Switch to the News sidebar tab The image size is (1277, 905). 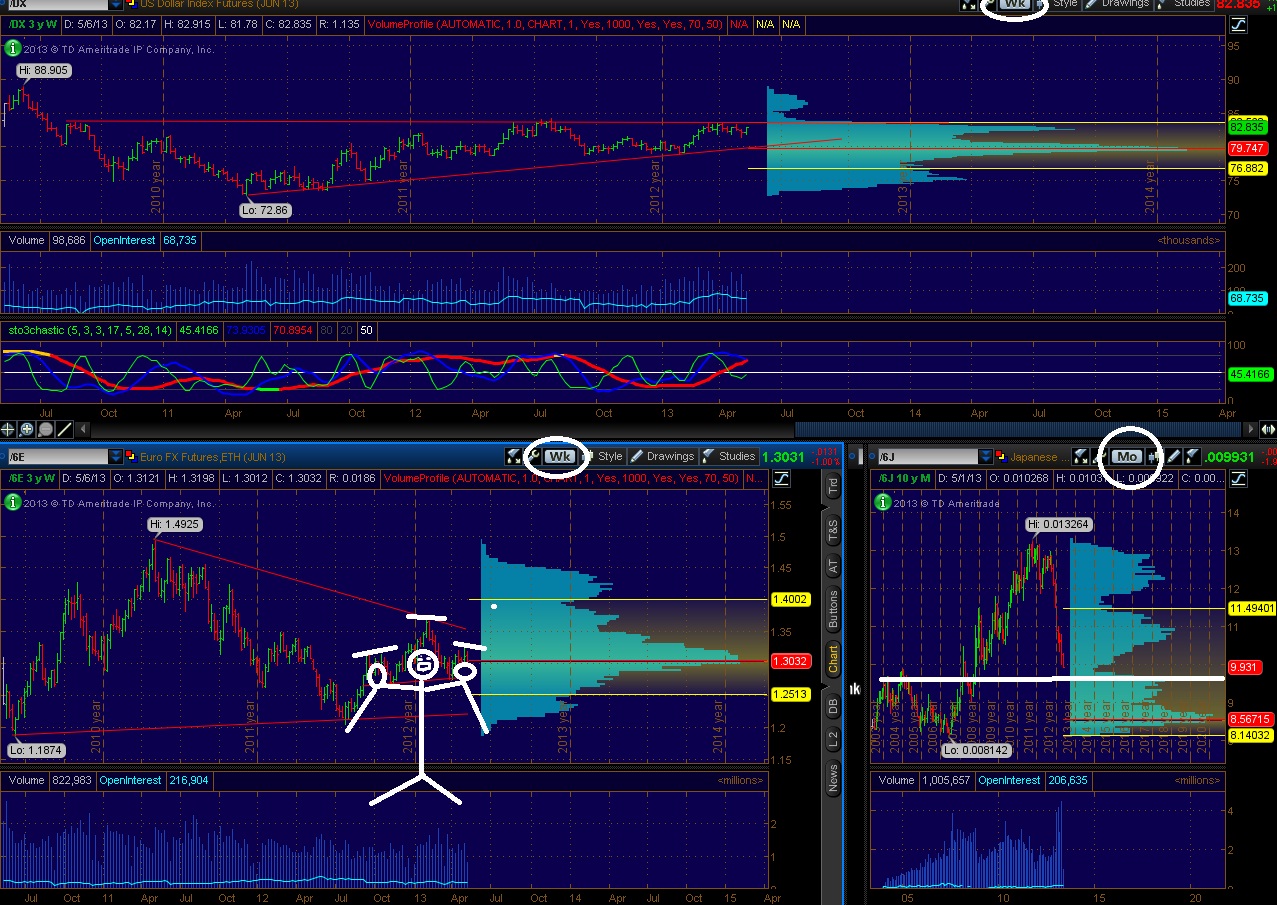coord(833,778)
